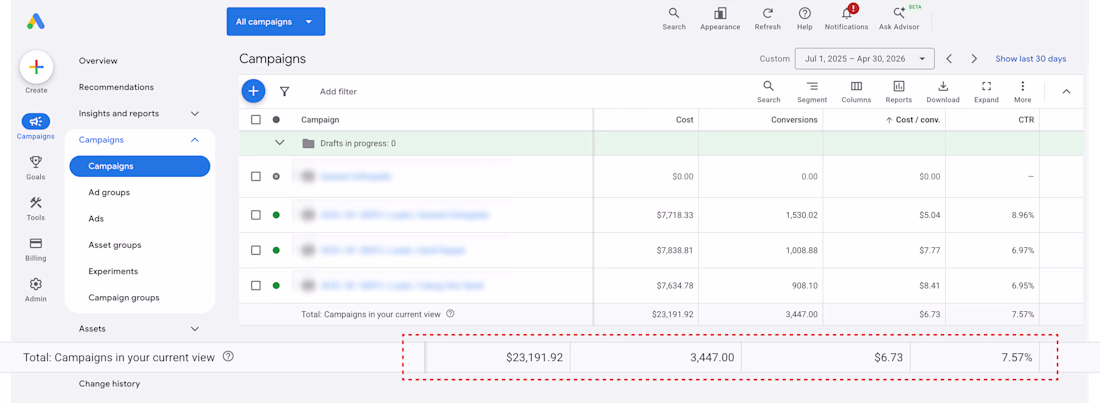Open the Billing card icon

(x=36, y=244)
